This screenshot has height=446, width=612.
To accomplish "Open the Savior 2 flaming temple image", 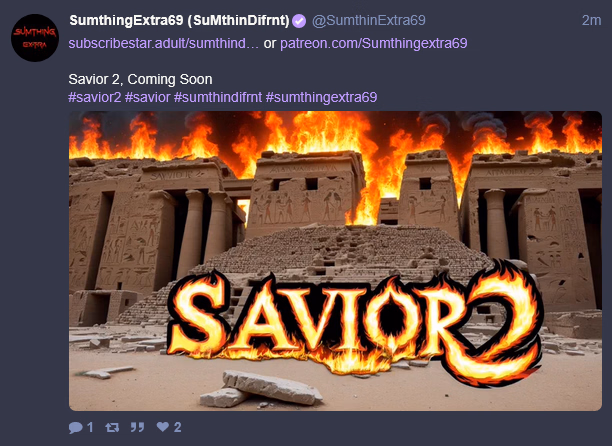I will [x=335, y=261].
